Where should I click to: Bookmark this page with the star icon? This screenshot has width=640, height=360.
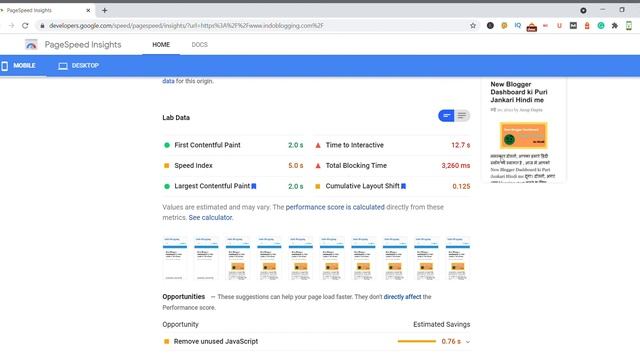[x=473, y=26]
